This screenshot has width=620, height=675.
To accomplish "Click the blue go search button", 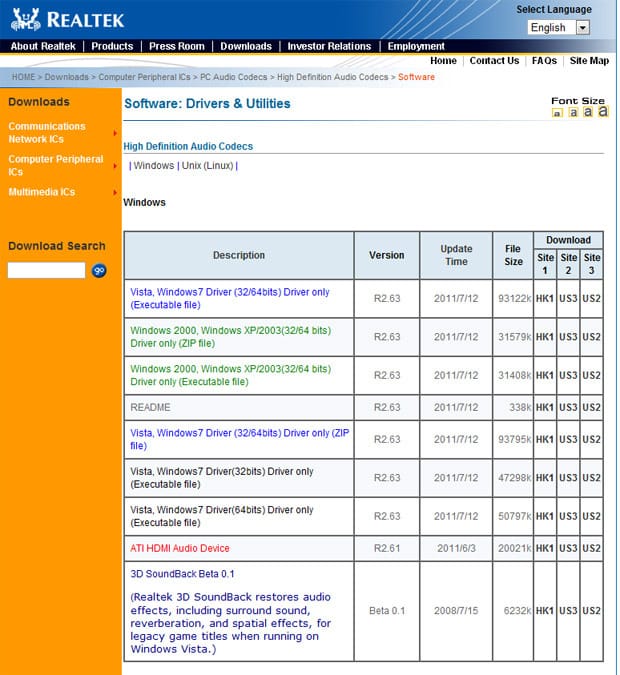I will click(99, 270).
